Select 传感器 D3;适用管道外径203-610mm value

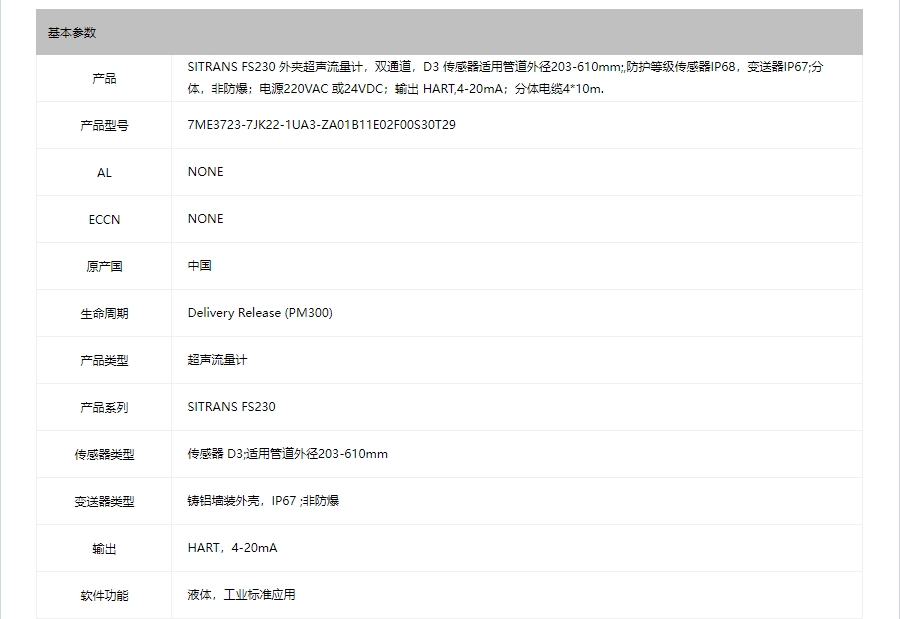pyautogui.click(x=288, y=454)
